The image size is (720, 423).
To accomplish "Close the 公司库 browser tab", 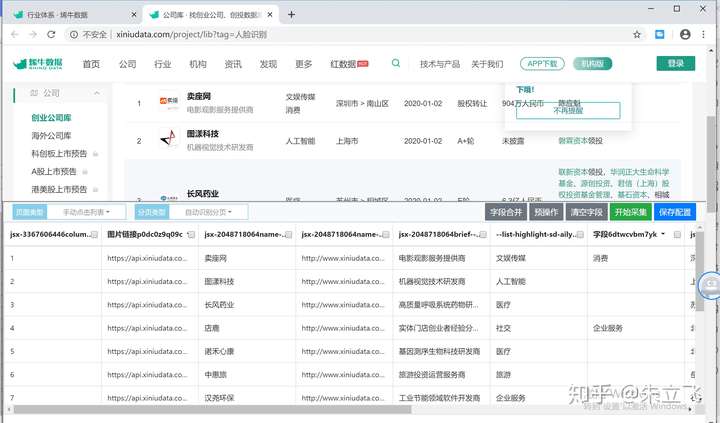I will point(270,15).
